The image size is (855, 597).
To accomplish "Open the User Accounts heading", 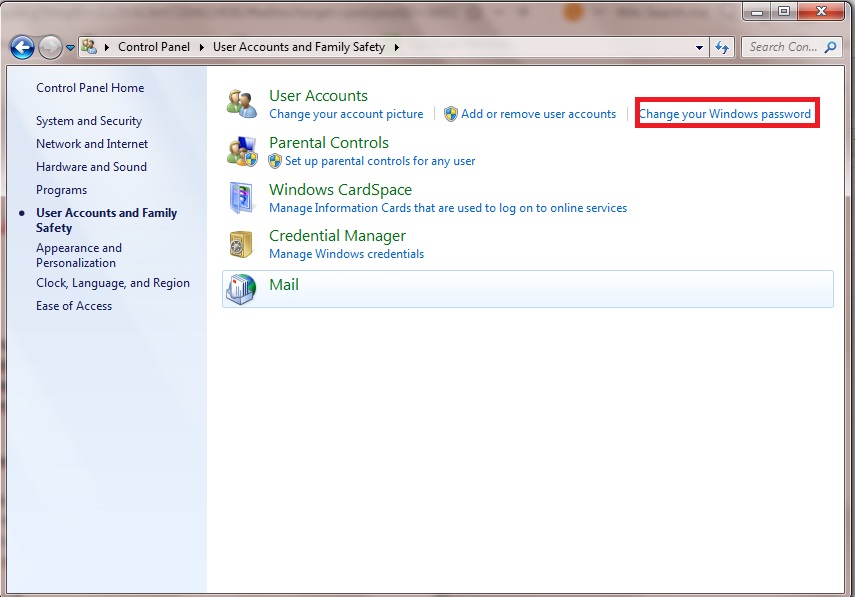I will [x=318, y=96].
